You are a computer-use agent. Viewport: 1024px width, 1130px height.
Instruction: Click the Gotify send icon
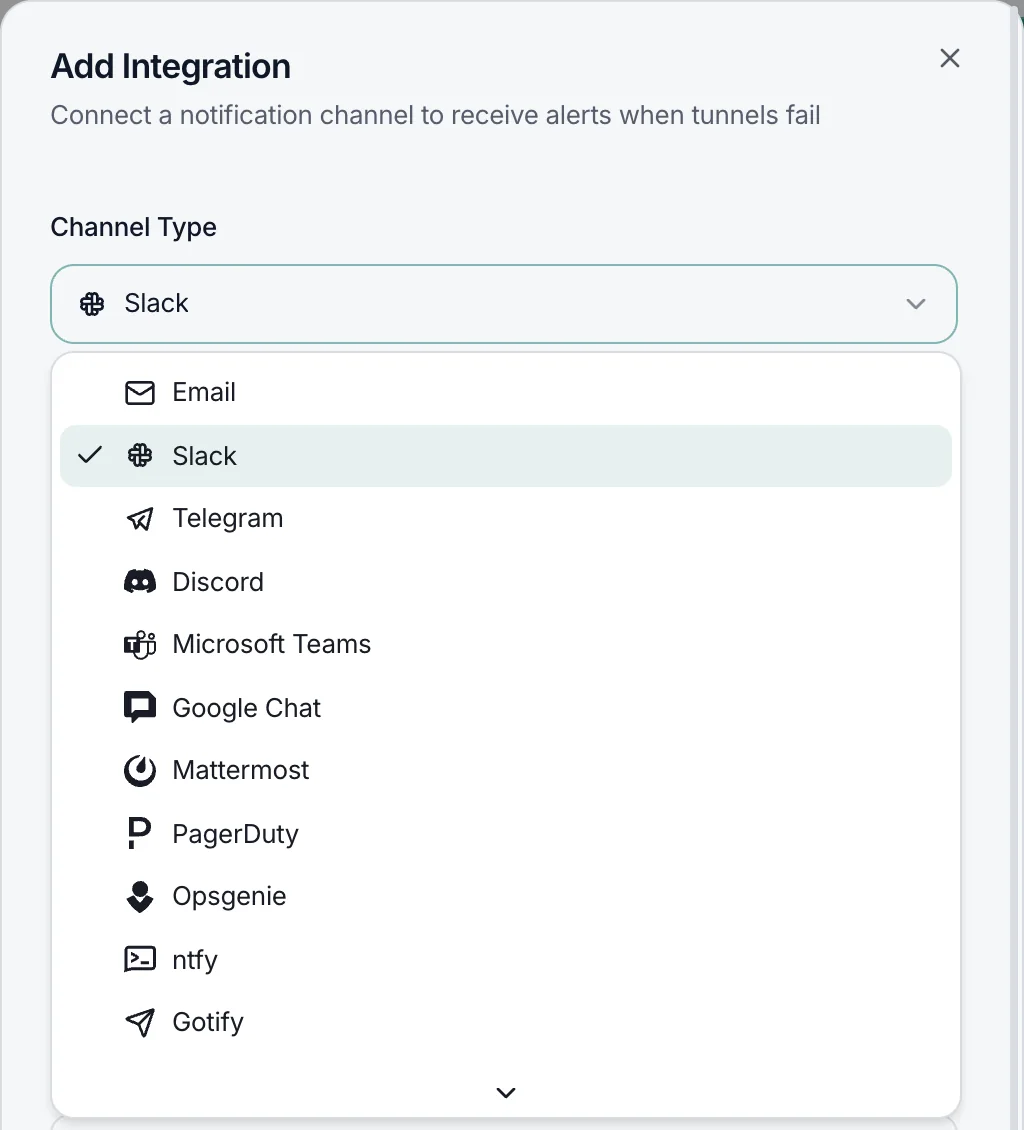coord(140,1023)
